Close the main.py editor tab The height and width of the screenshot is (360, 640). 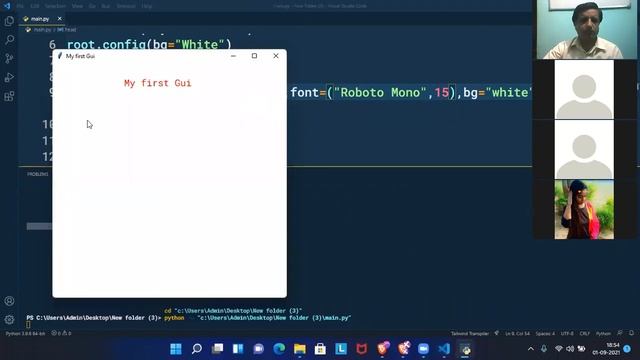tap(60, 19)
